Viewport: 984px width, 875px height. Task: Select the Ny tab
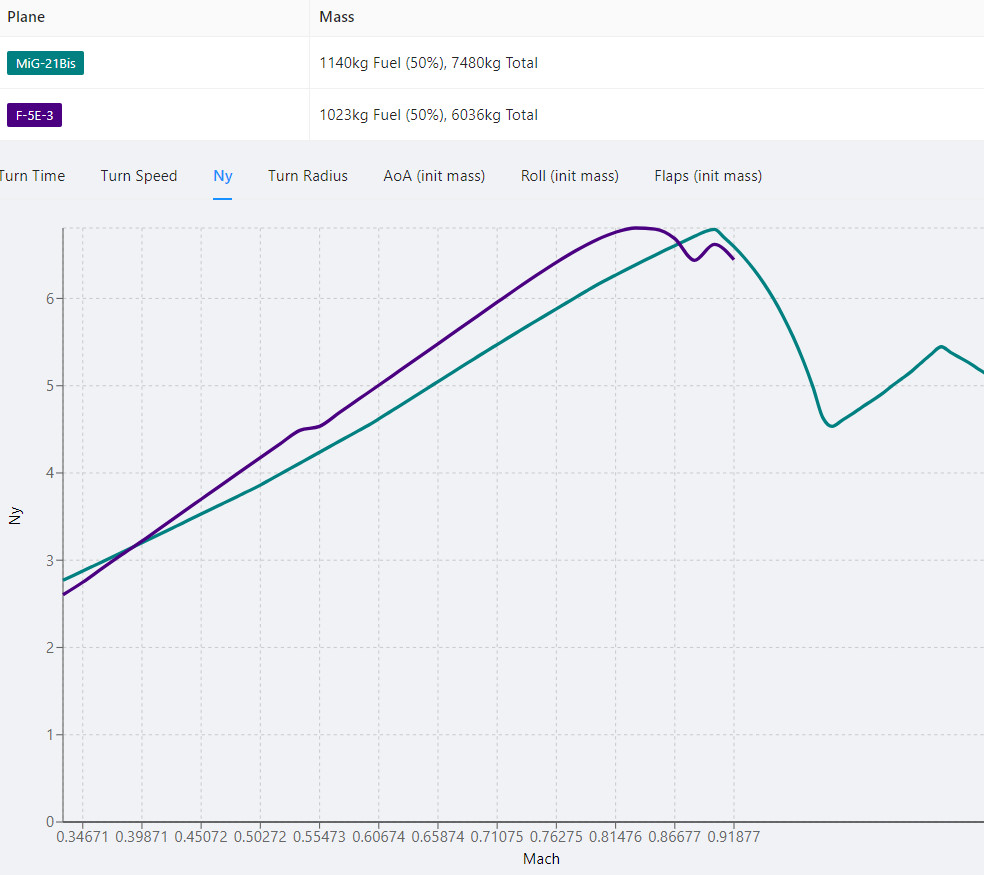[x=223, y=176]
